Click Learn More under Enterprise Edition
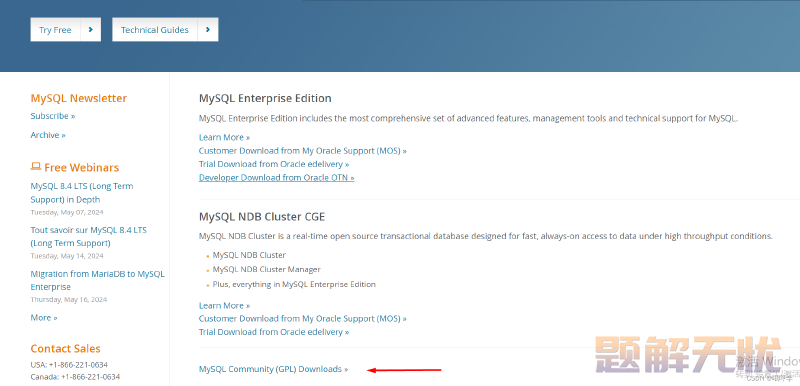The height and width of the screenshot is (386, 800). [x=224, y=137]
